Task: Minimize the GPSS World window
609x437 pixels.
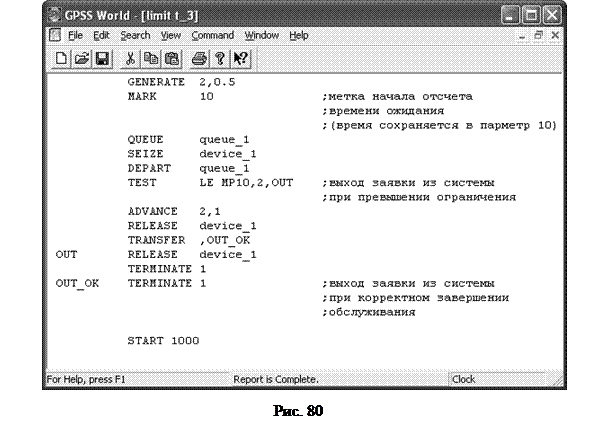Action: 510,15
